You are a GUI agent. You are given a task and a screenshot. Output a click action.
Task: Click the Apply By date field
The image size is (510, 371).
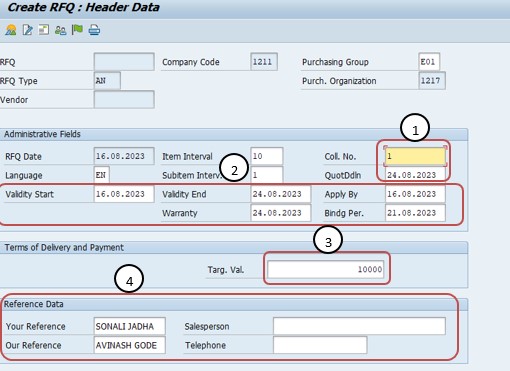click(x=415, y=194)
